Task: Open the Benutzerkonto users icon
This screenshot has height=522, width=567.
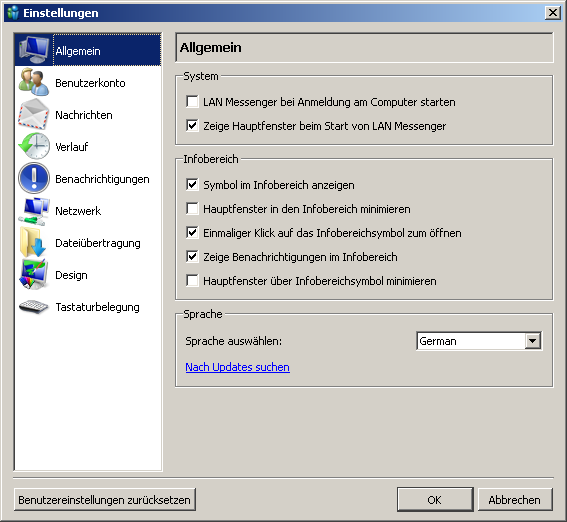Action: (x=34, y=82)
